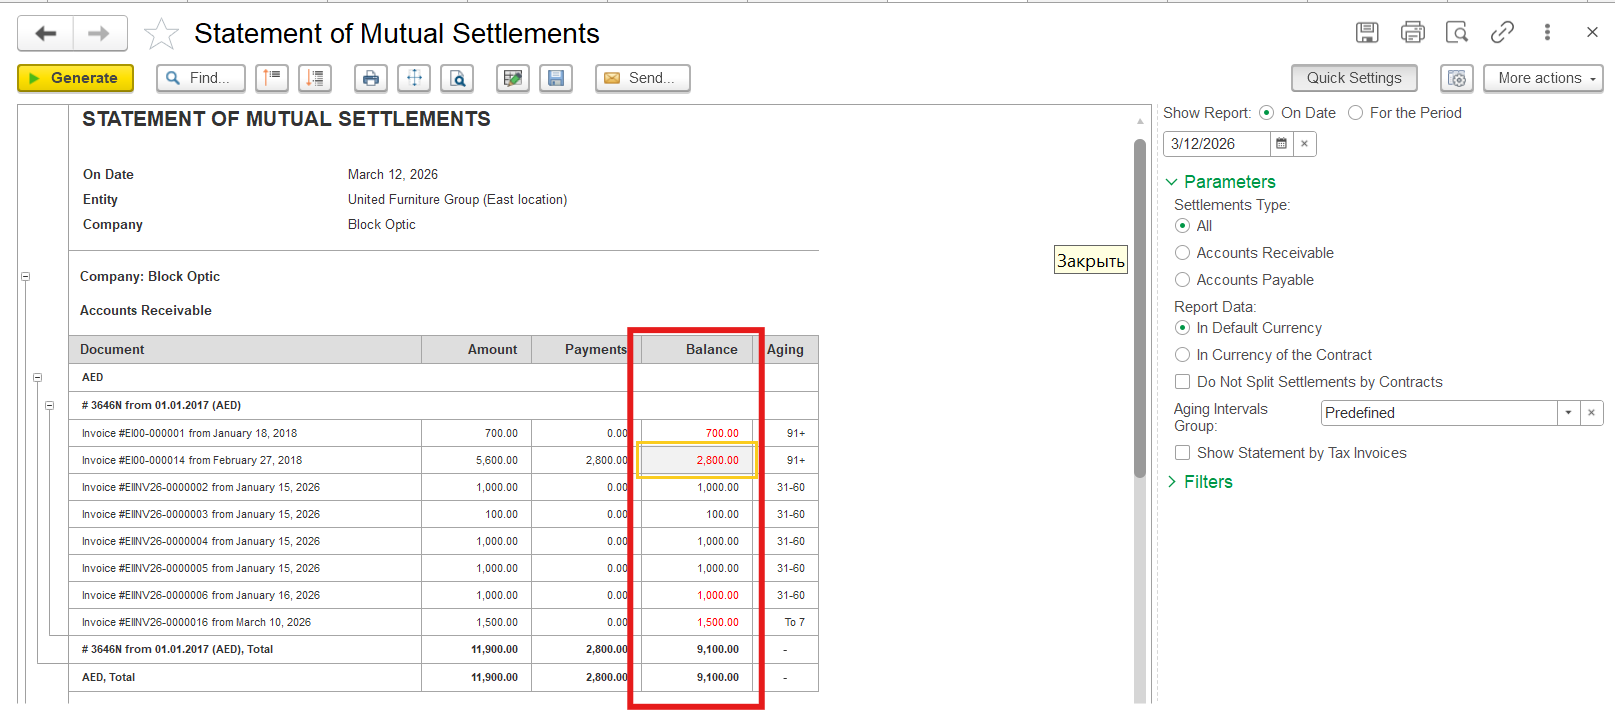This screenshot has height=710, width=1615.
Task: Click the yellow Generate button
Action: tap(75, 78)
